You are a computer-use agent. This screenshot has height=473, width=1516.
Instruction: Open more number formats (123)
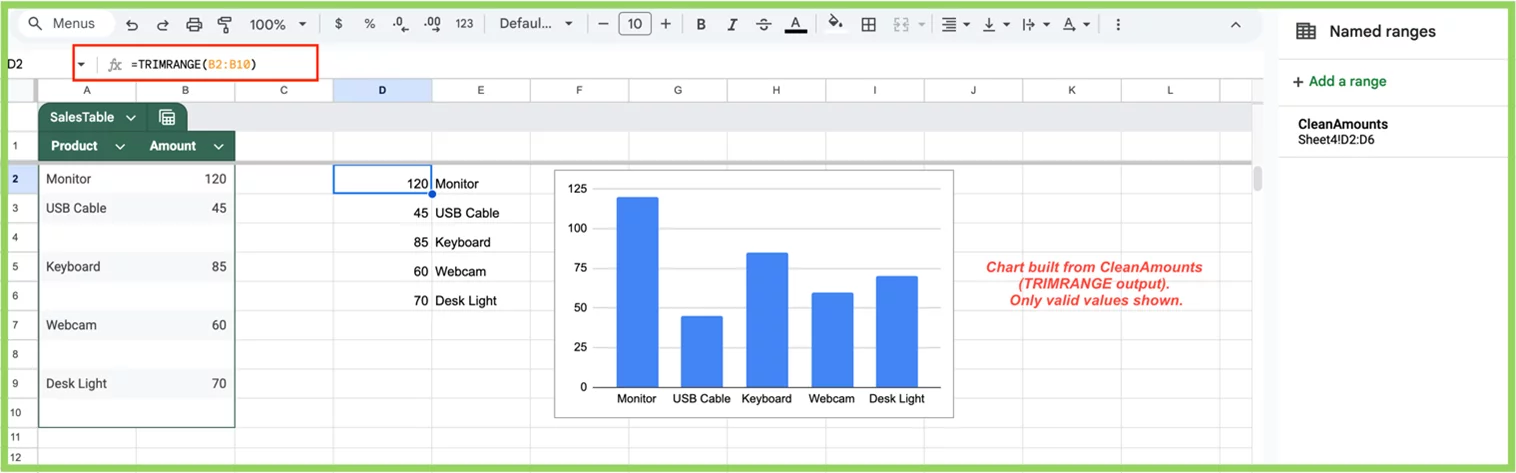464,24
